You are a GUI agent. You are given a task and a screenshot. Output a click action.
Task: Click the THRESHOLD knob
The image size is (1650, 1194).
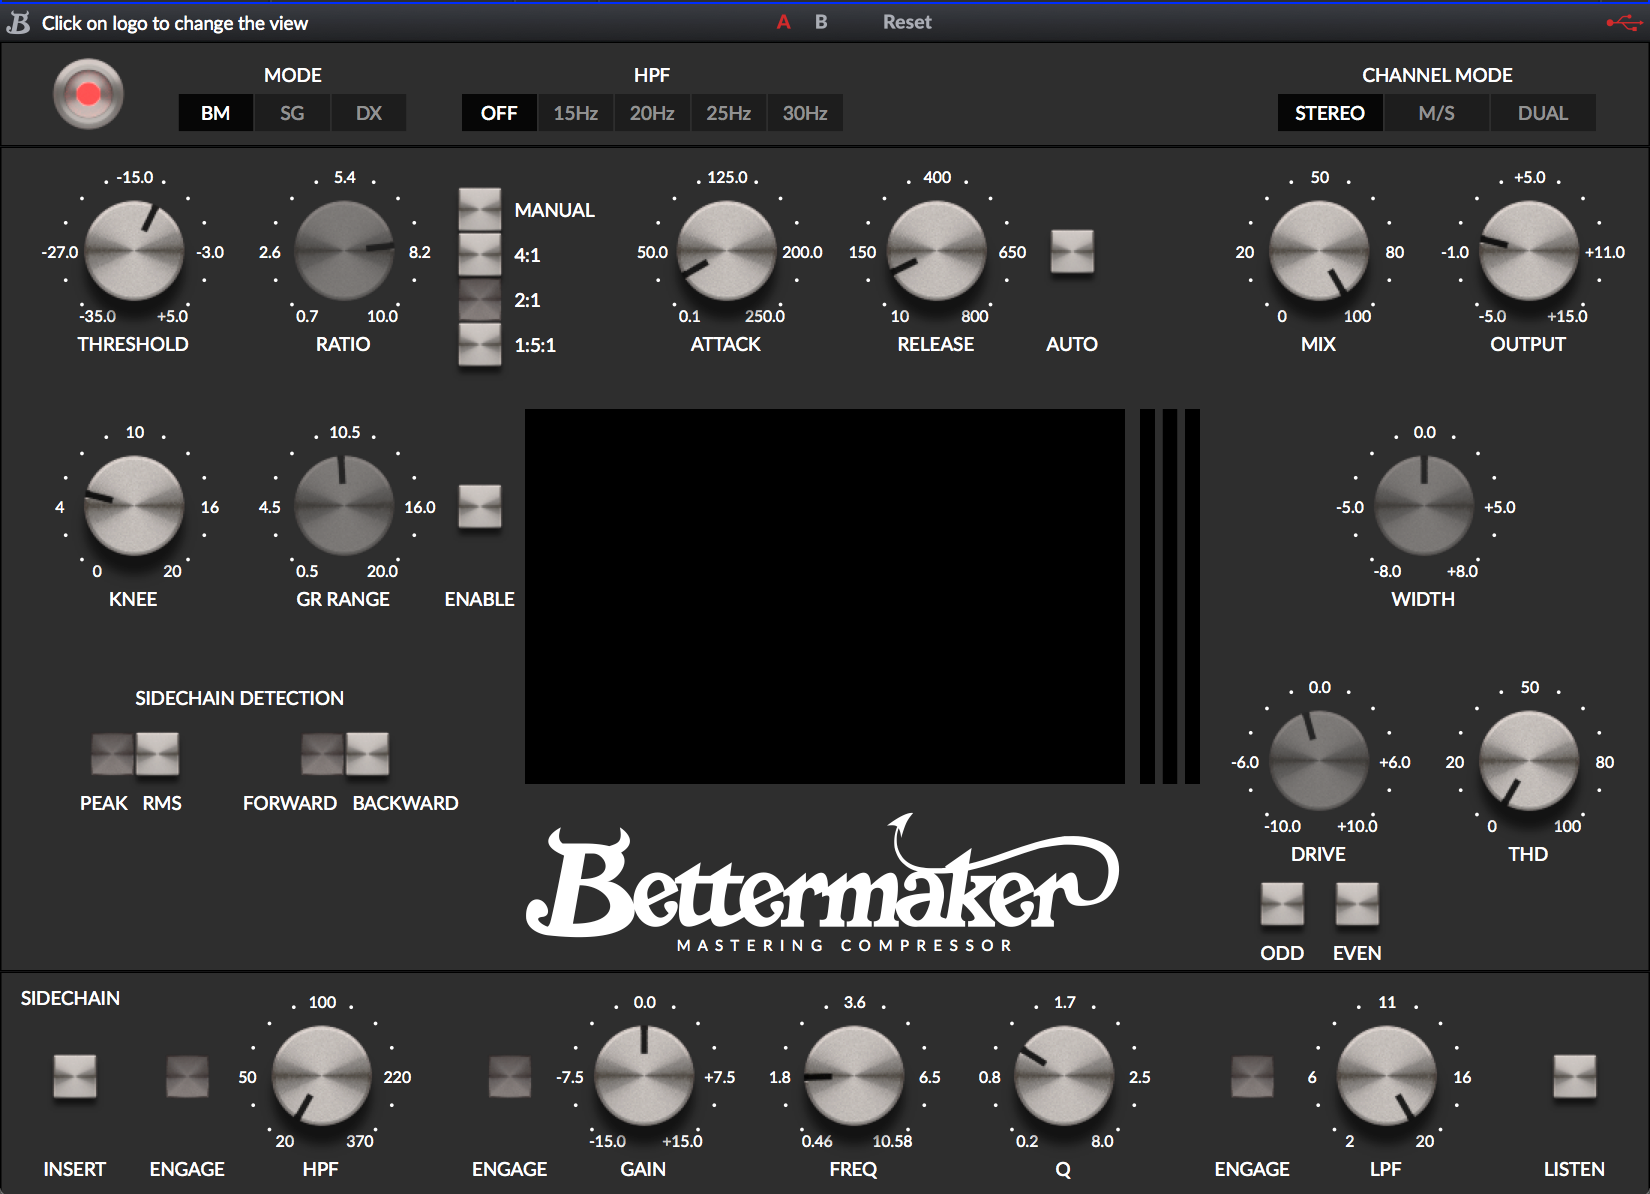134,251
